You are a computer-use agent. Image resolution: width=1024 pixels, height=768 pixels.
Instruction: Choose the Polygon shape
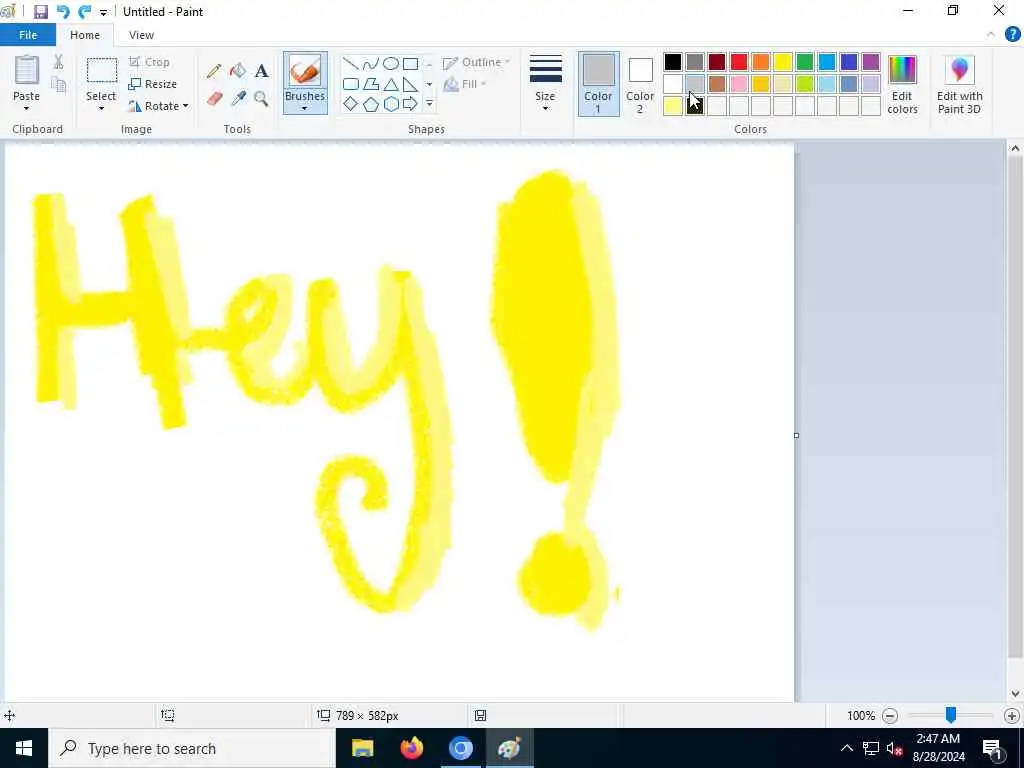(x=370, y=84)
